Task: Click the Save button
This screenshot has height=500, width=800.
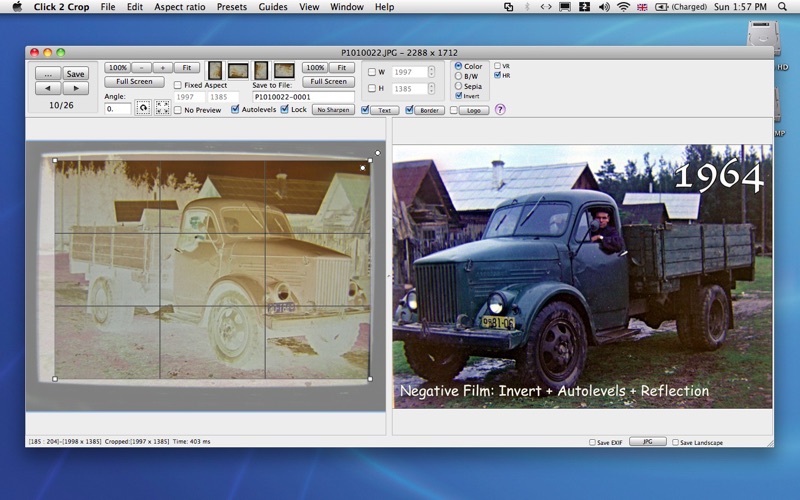Action: pos(76,73)
